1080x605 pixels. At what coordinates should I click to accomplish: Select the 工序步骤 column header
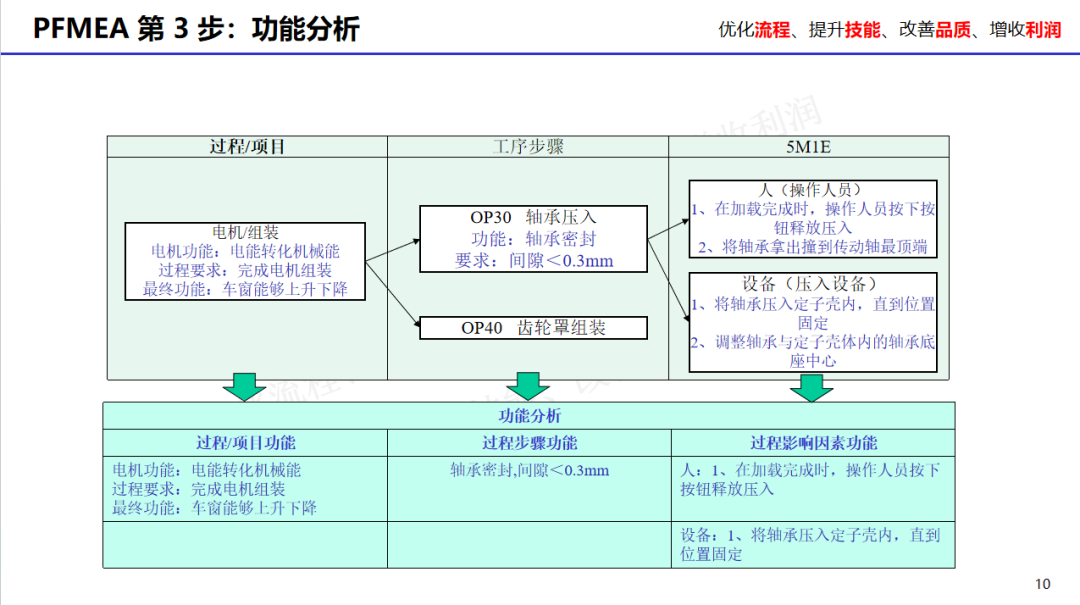click(528, 147)
